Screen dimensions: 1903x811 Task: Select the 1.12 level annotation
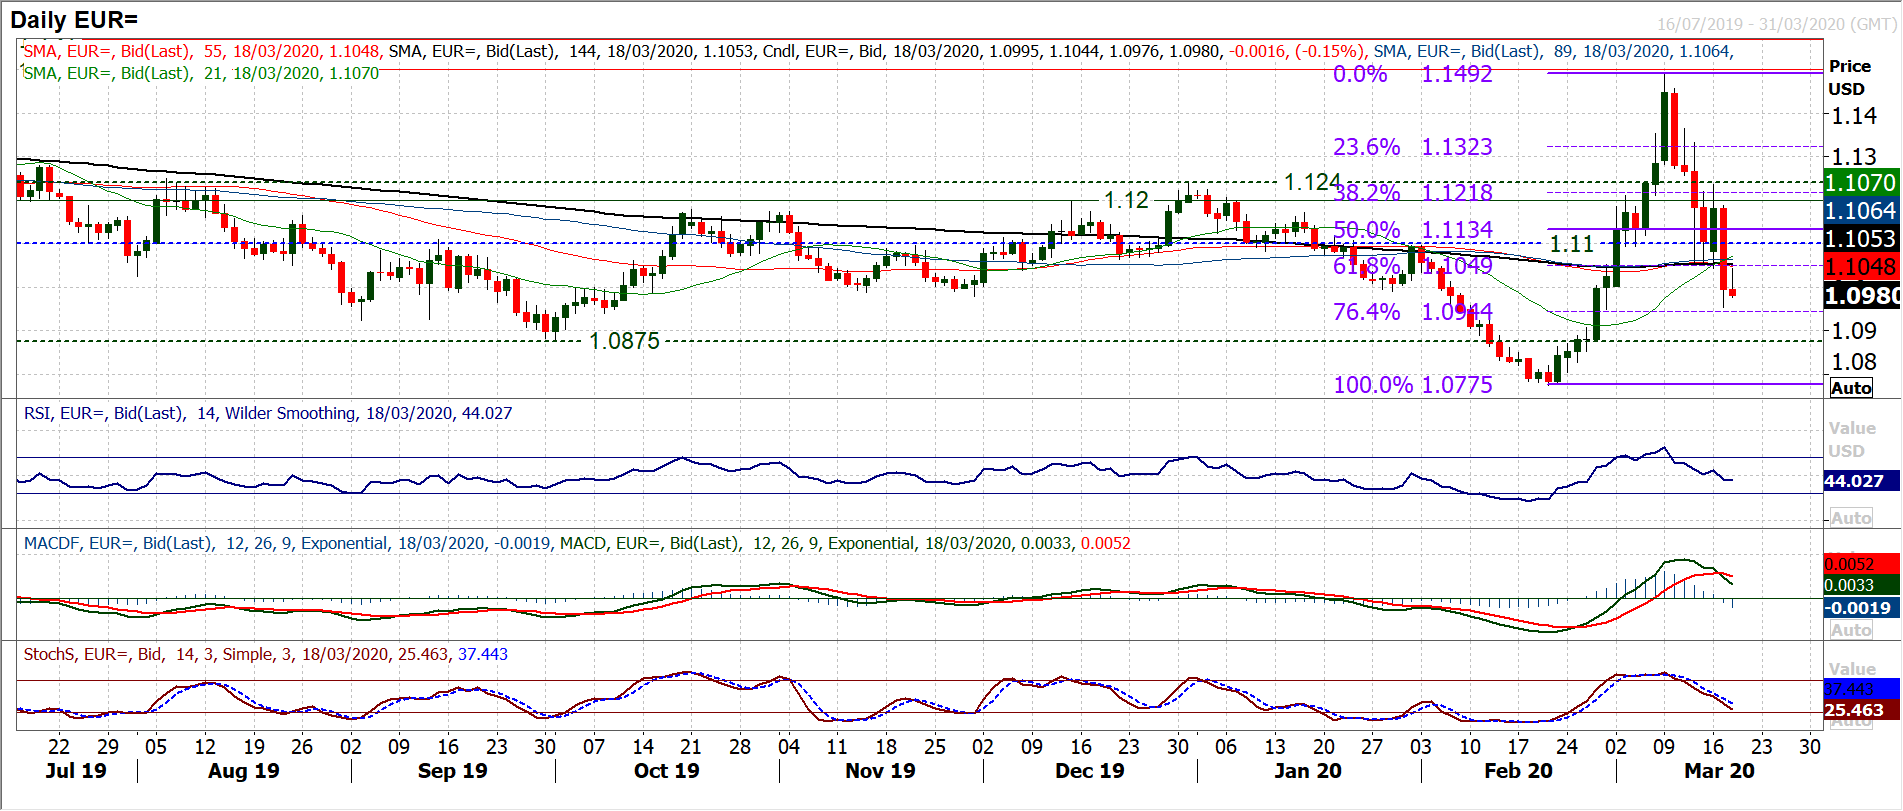pos(1126,200)
